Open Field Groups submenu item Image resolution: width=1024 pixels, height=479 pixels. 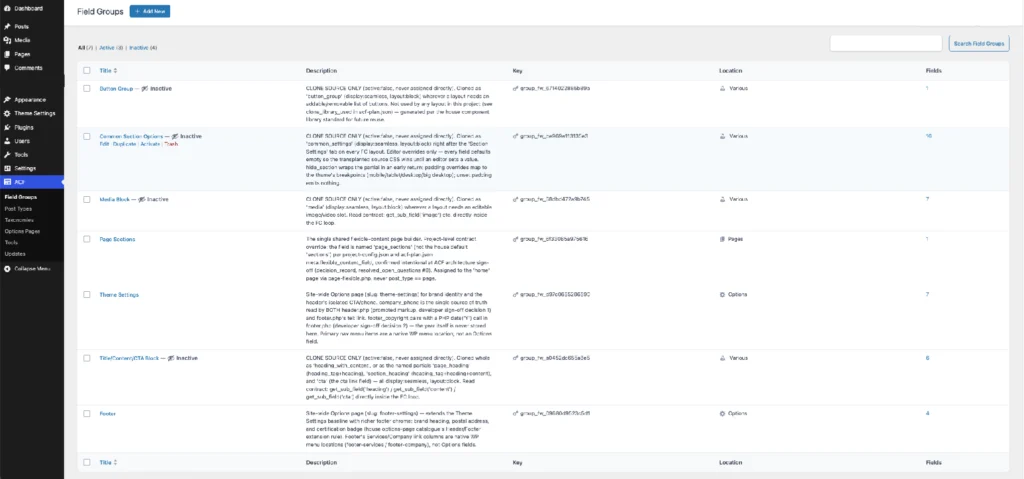(x=21, y=197)
